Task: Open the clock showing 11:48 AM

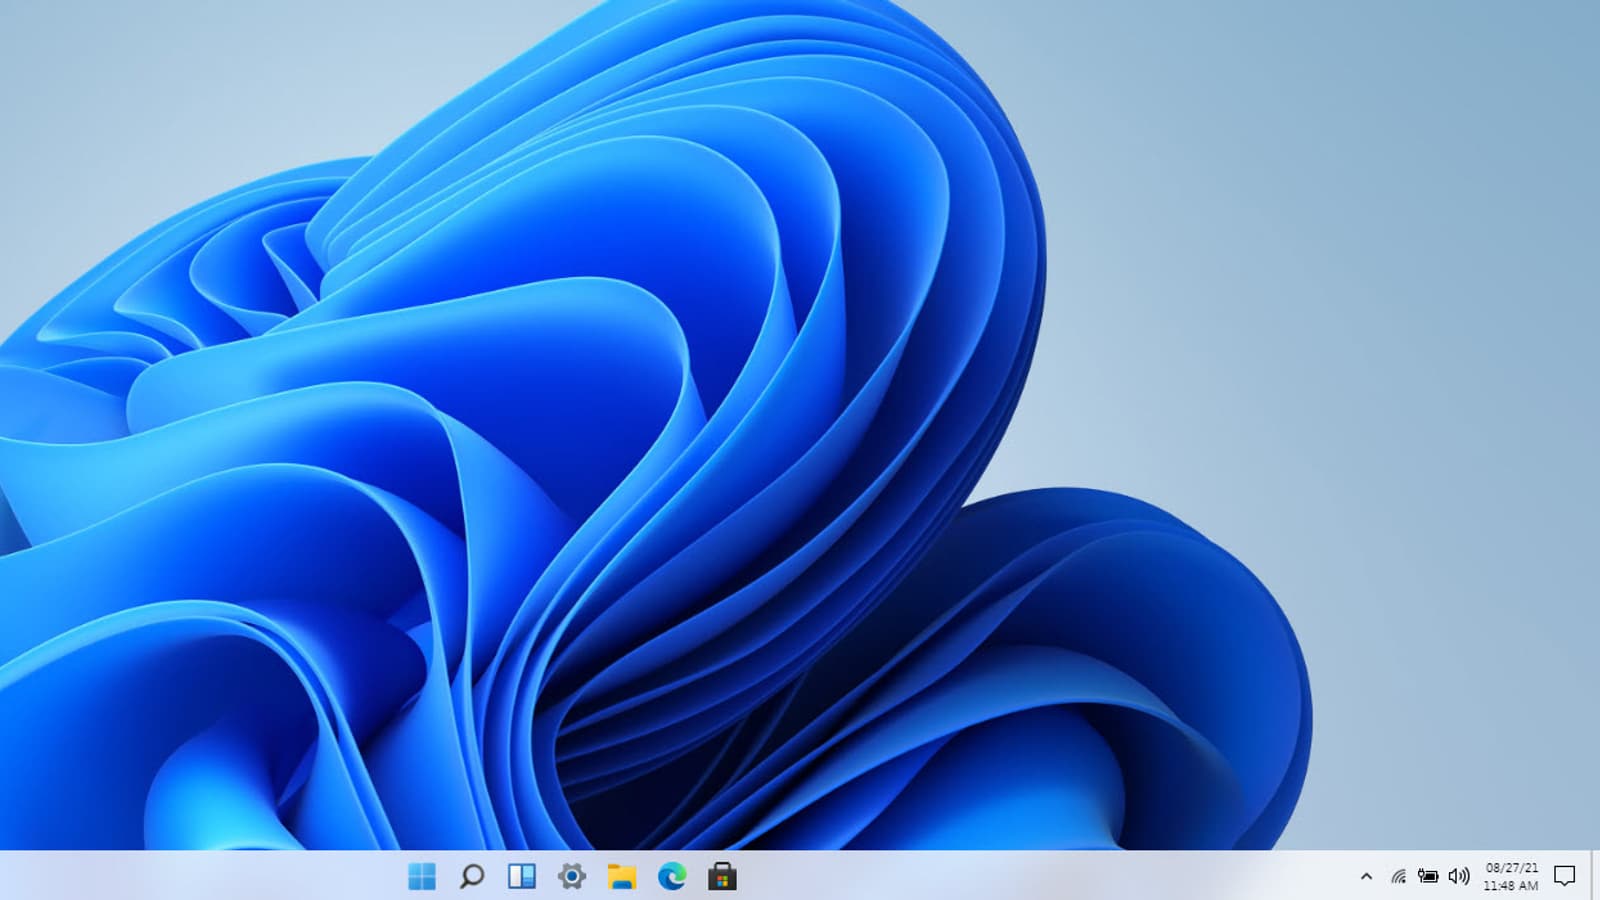Action: 1511,877
